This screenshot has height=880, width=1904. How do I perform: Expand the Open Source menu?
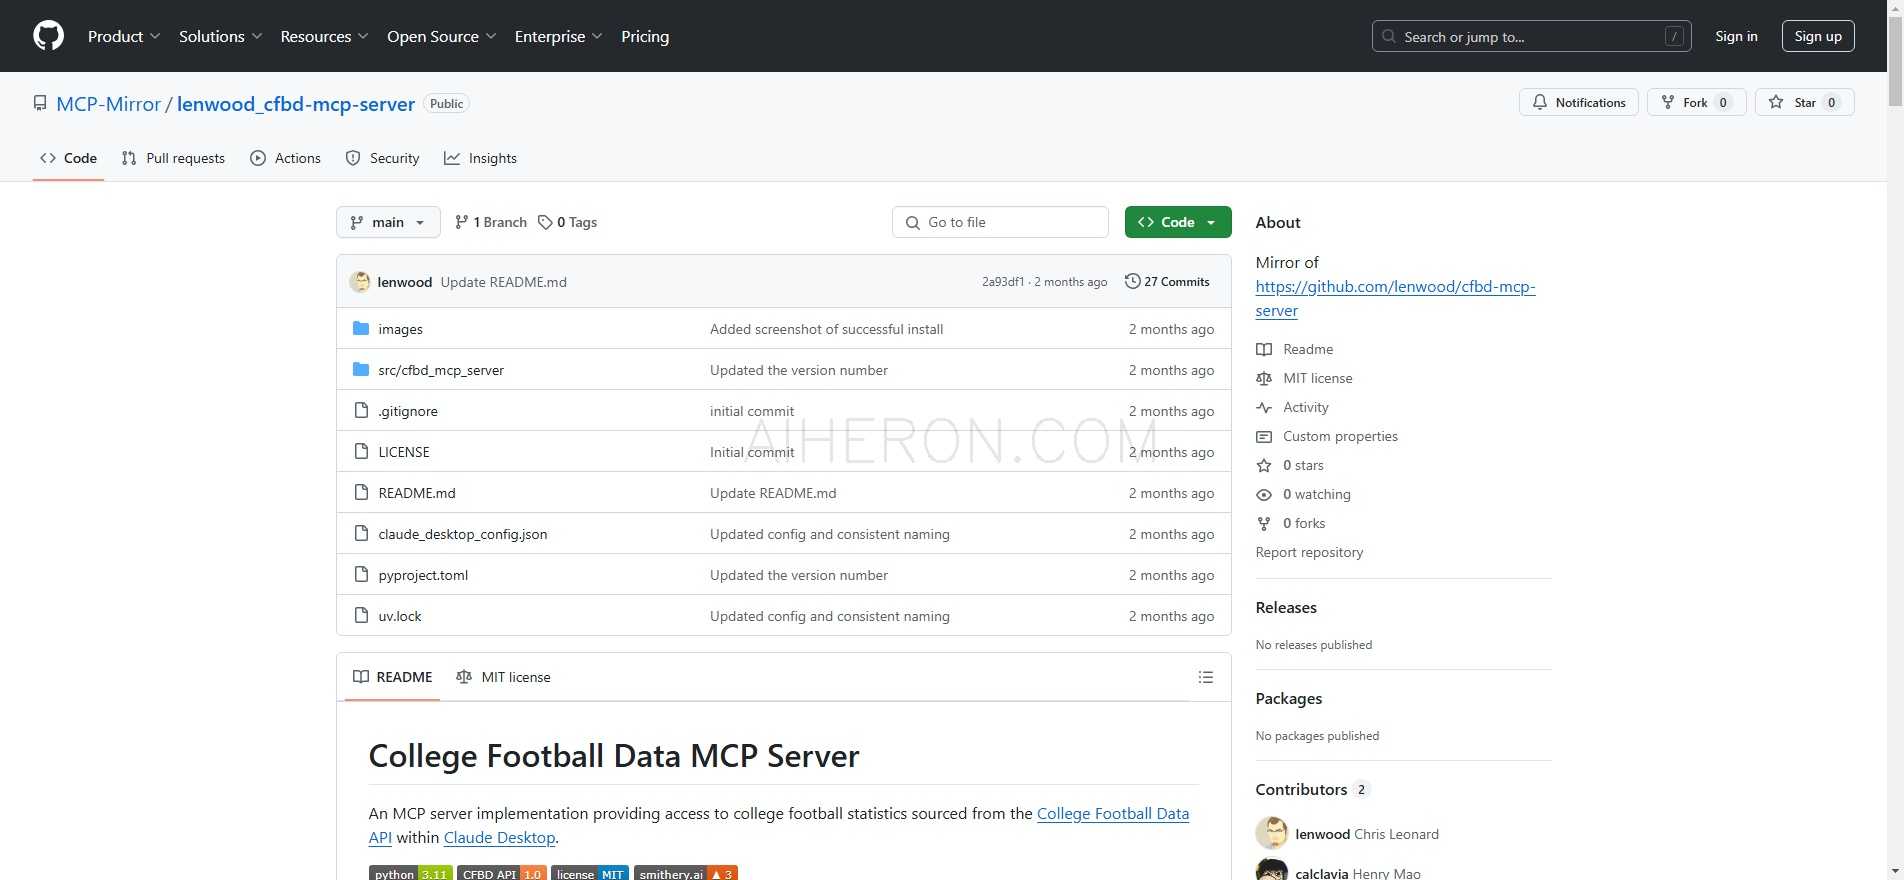[442, 36]
